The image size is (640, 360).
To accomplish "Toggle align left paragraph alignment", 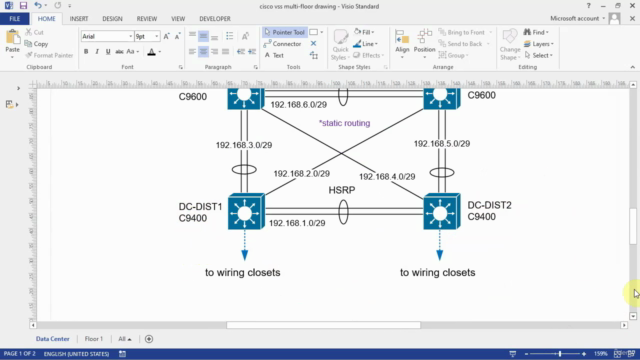I will (192, 51).
